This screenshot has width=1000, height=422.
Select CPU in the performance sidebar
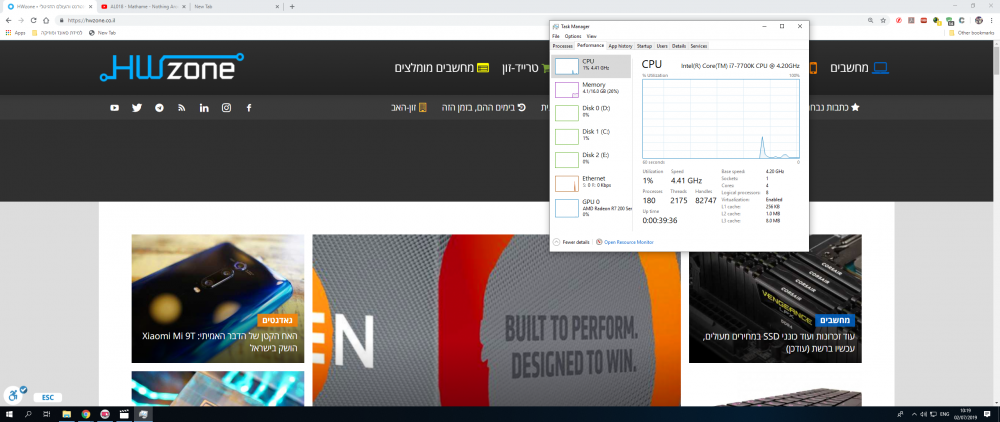click(x=591, y=66)
